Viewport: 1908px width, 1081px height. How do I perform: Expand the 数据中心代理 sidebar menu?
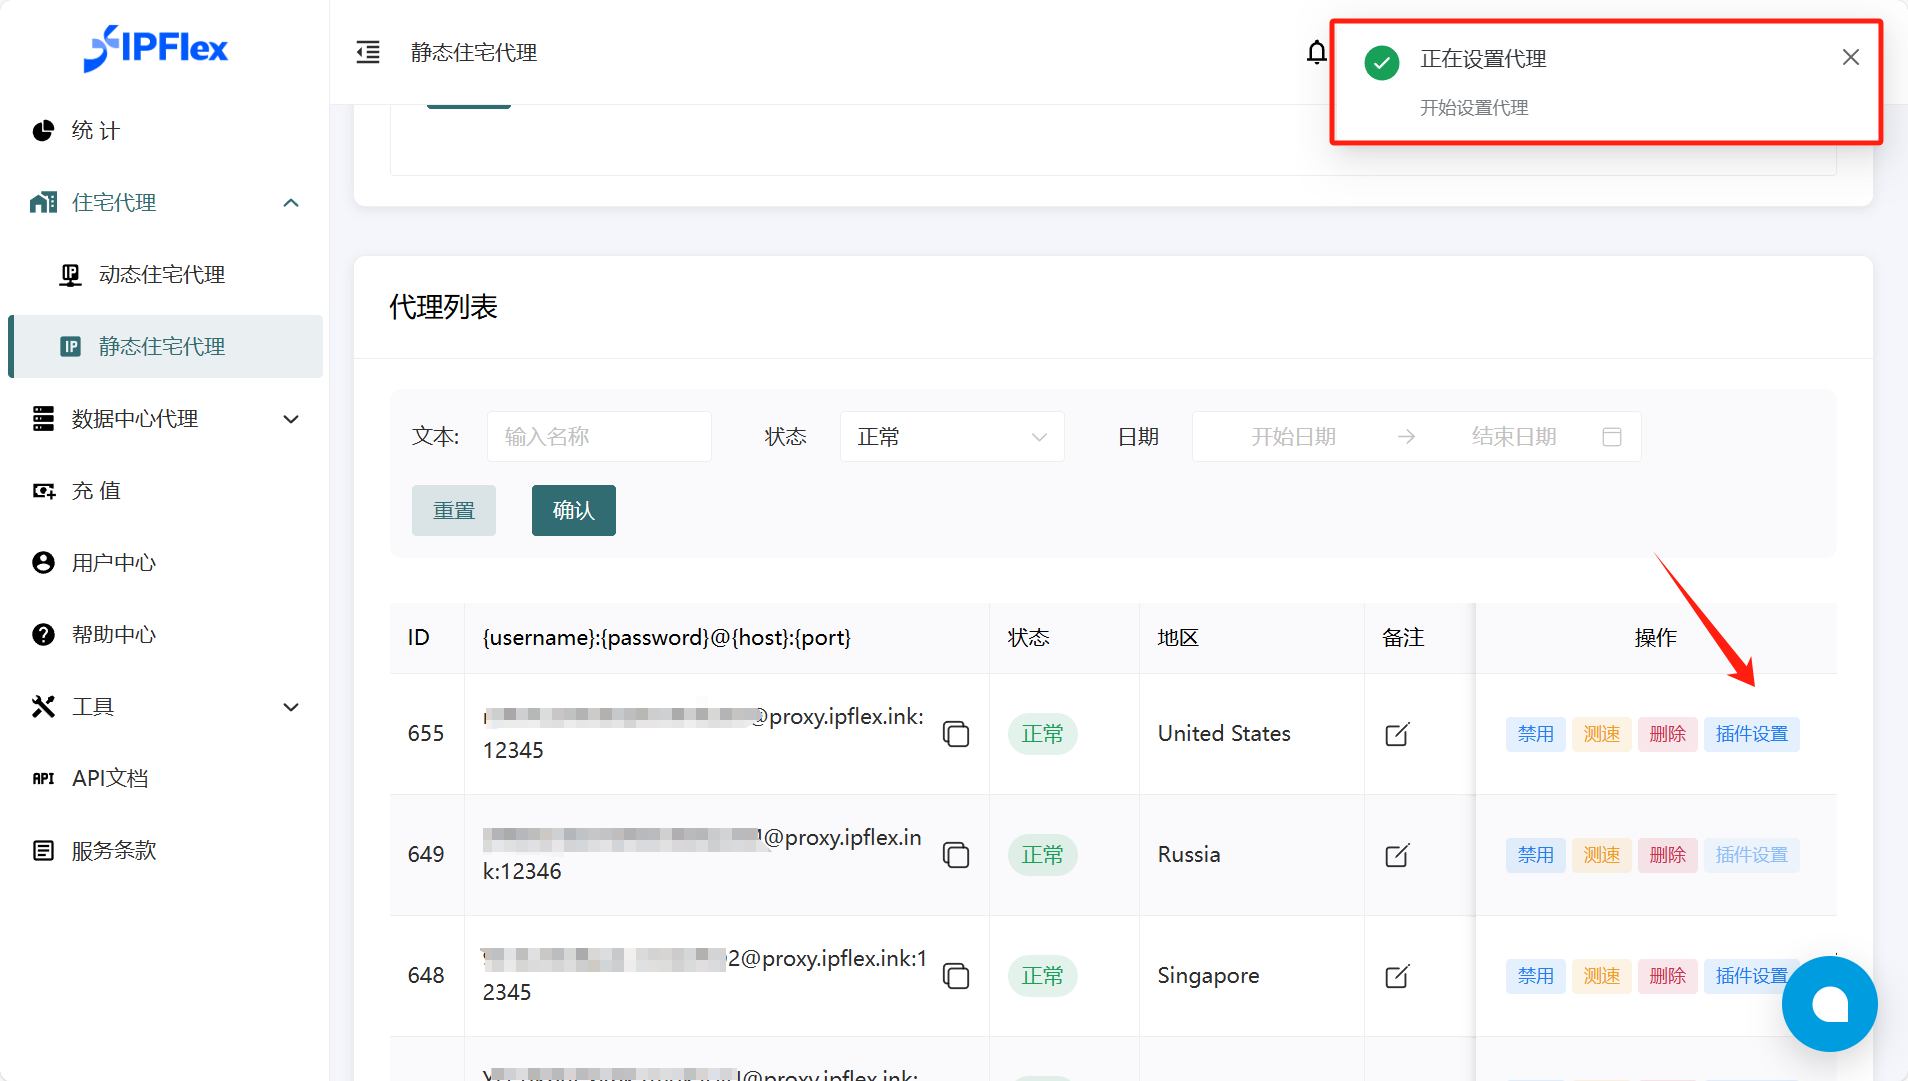point(165,419)
